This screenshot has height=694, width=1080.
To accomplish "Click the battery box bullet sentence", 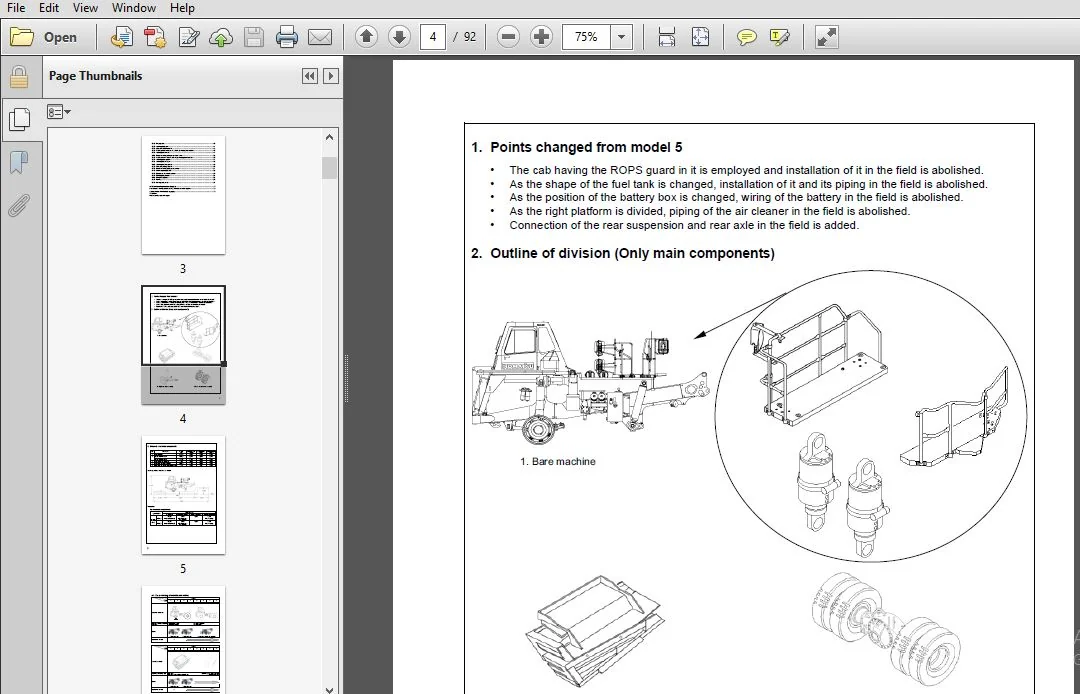I will pyautogui.click(x=736, y=198).
